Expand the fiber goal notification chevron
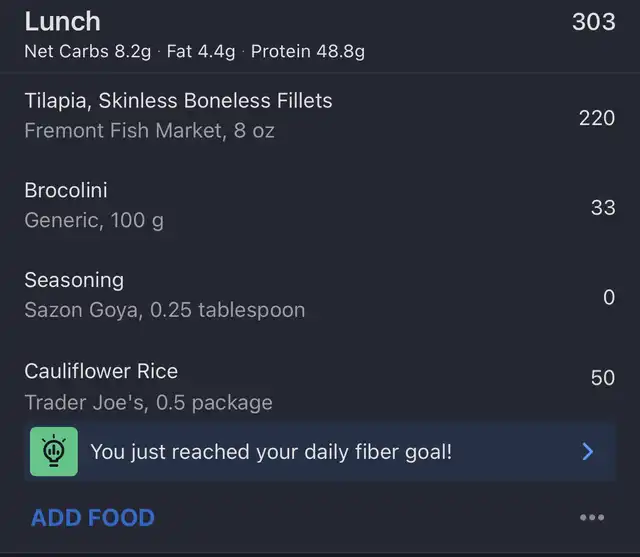640x557 pixels. point(588,451)
